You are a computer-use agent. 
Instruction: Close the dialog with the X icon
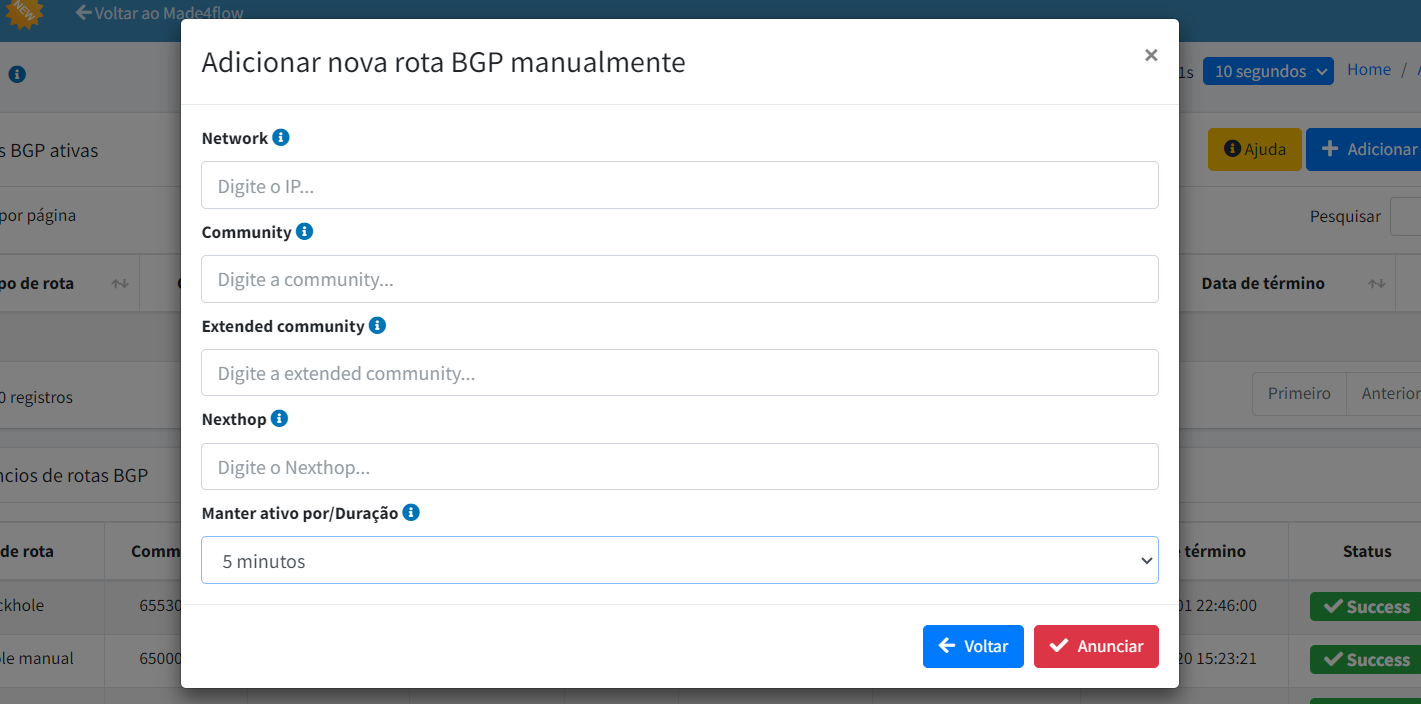[1151, 56]
